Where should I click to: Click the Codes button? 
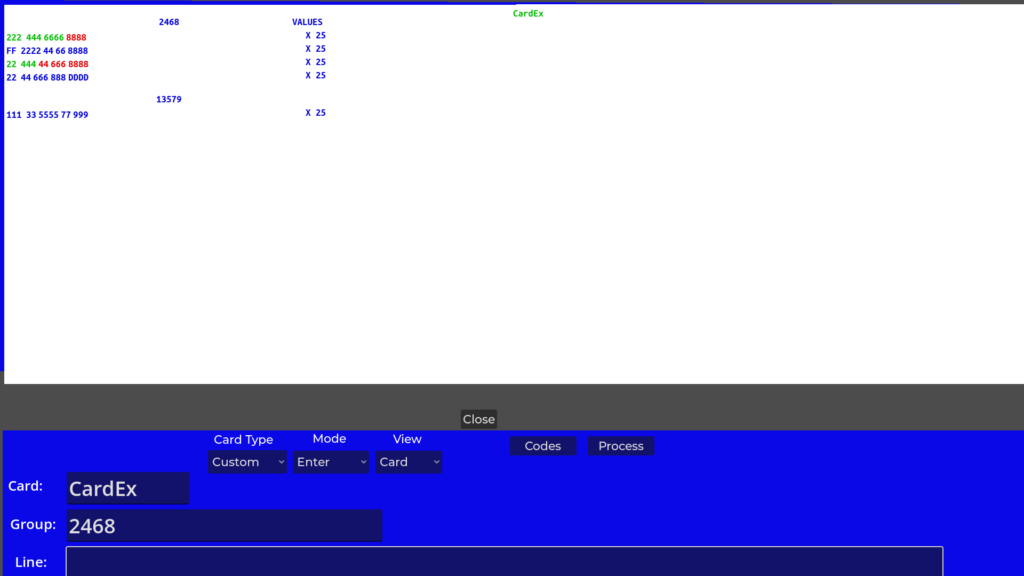(x=543, y=446)
